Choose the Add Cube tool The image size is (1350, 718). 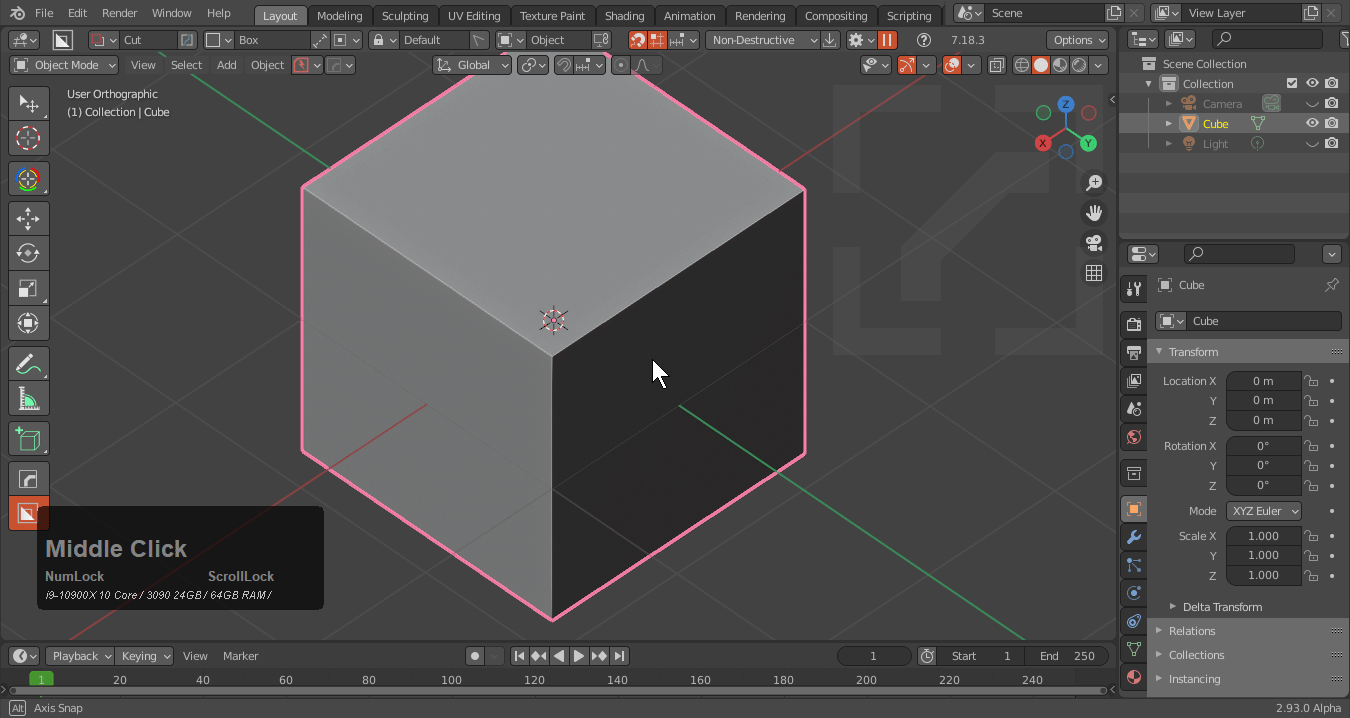click(x=28, y=439)
